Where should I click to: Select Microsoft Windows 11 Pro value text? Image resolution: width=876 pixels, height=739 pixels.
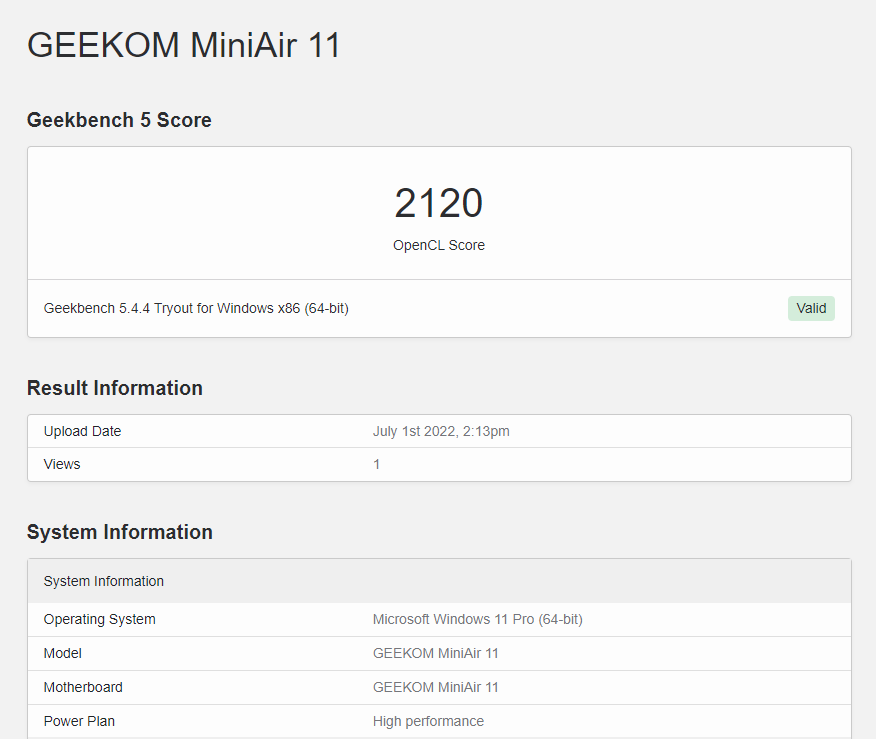(x=478, y=619)
